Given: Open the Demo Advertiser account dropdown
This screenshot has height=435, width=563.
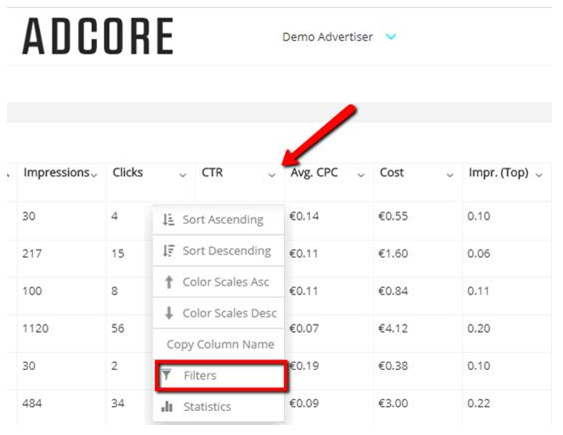Looking at the screenshot, I should (x=390, y=37).
